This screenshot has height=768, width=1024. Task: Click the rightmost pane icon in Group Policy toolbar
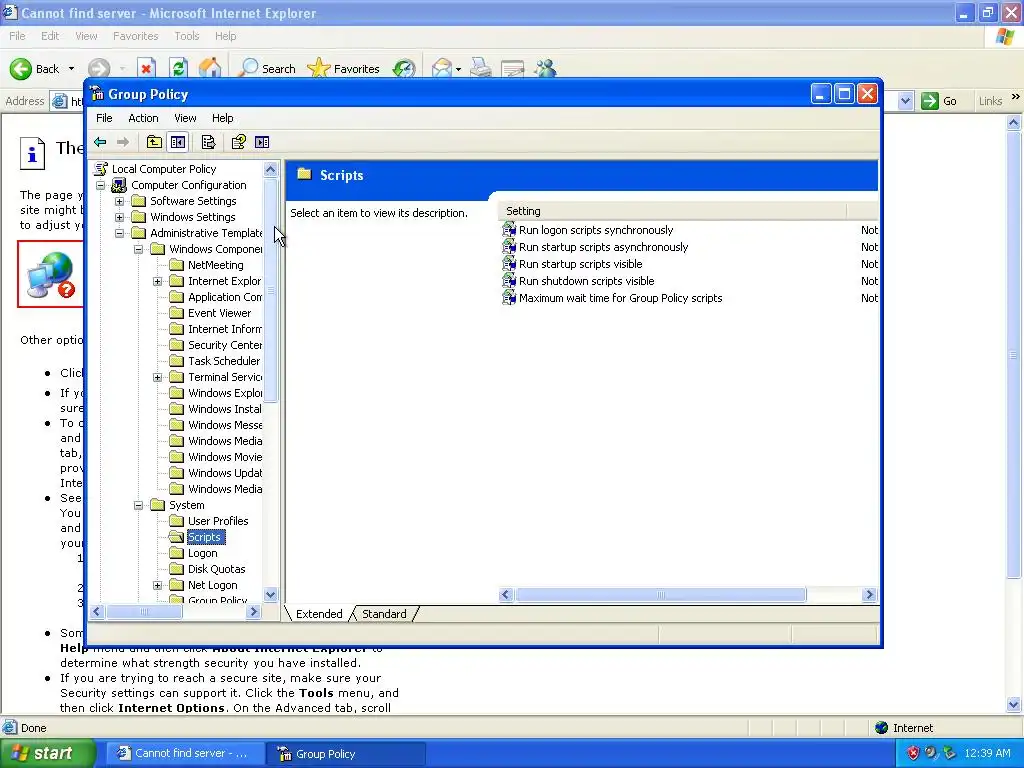pyautogui.click(x=262, y=142)
